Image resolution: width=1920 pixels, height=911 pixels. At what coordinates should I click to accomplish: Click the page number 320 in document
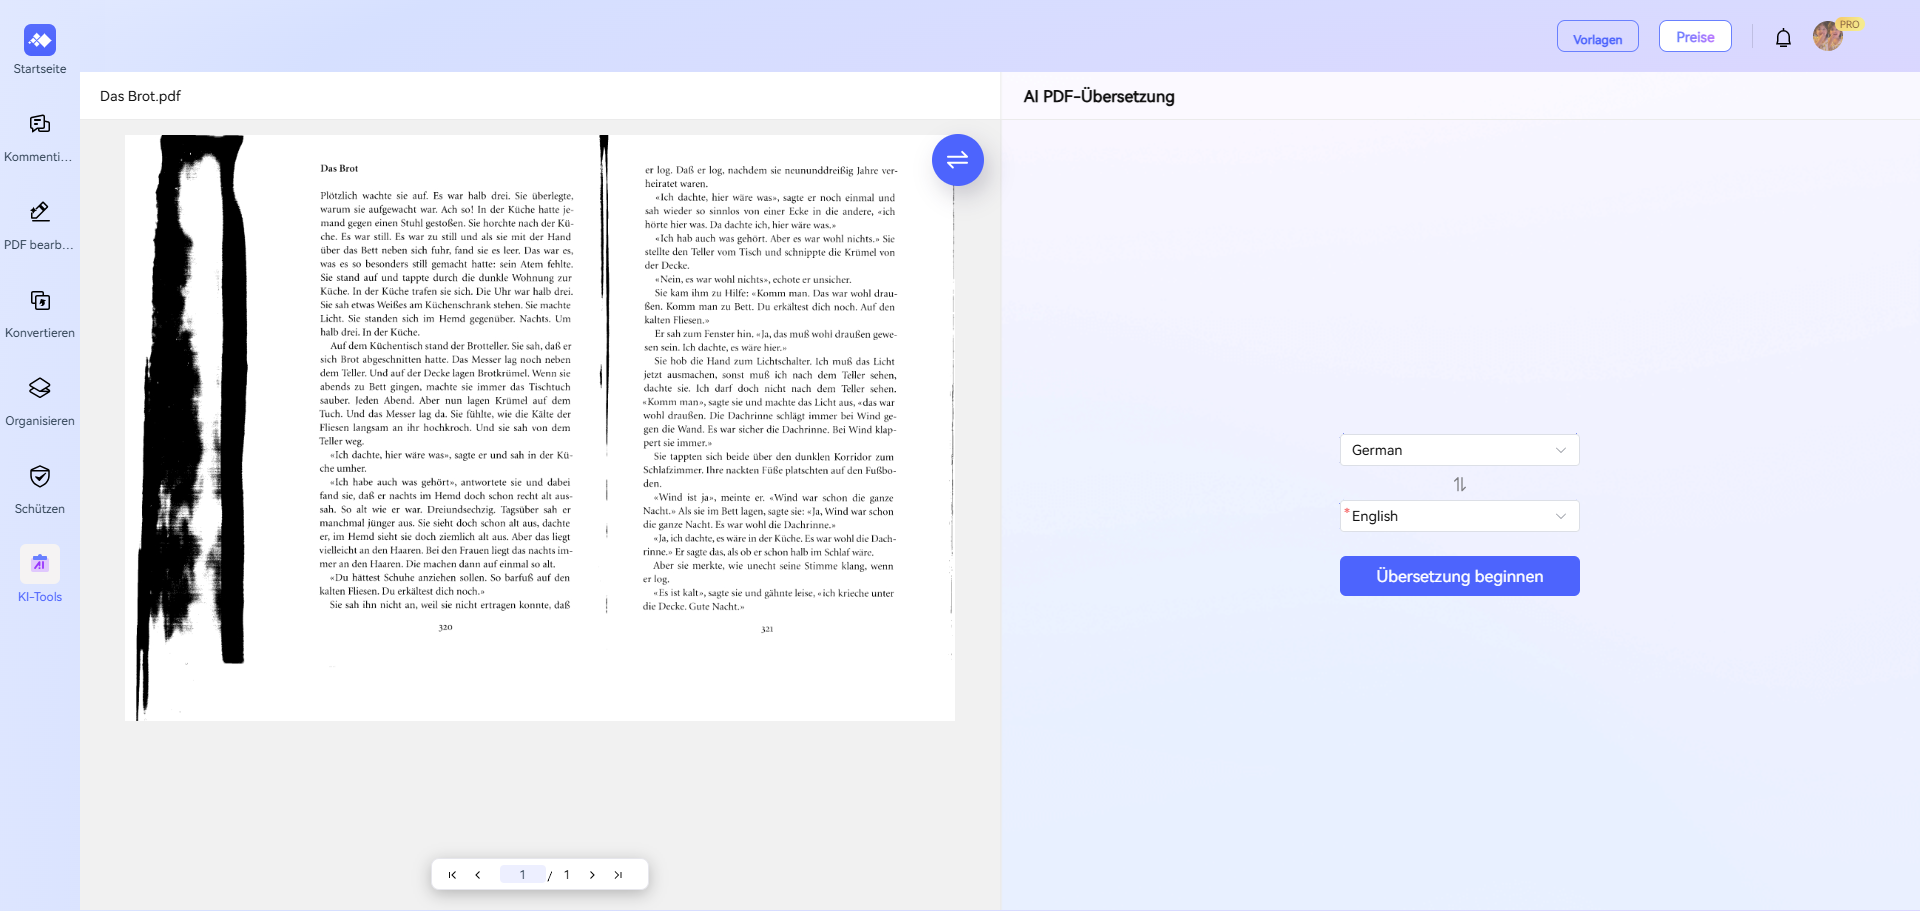click(x=446, y=628)
